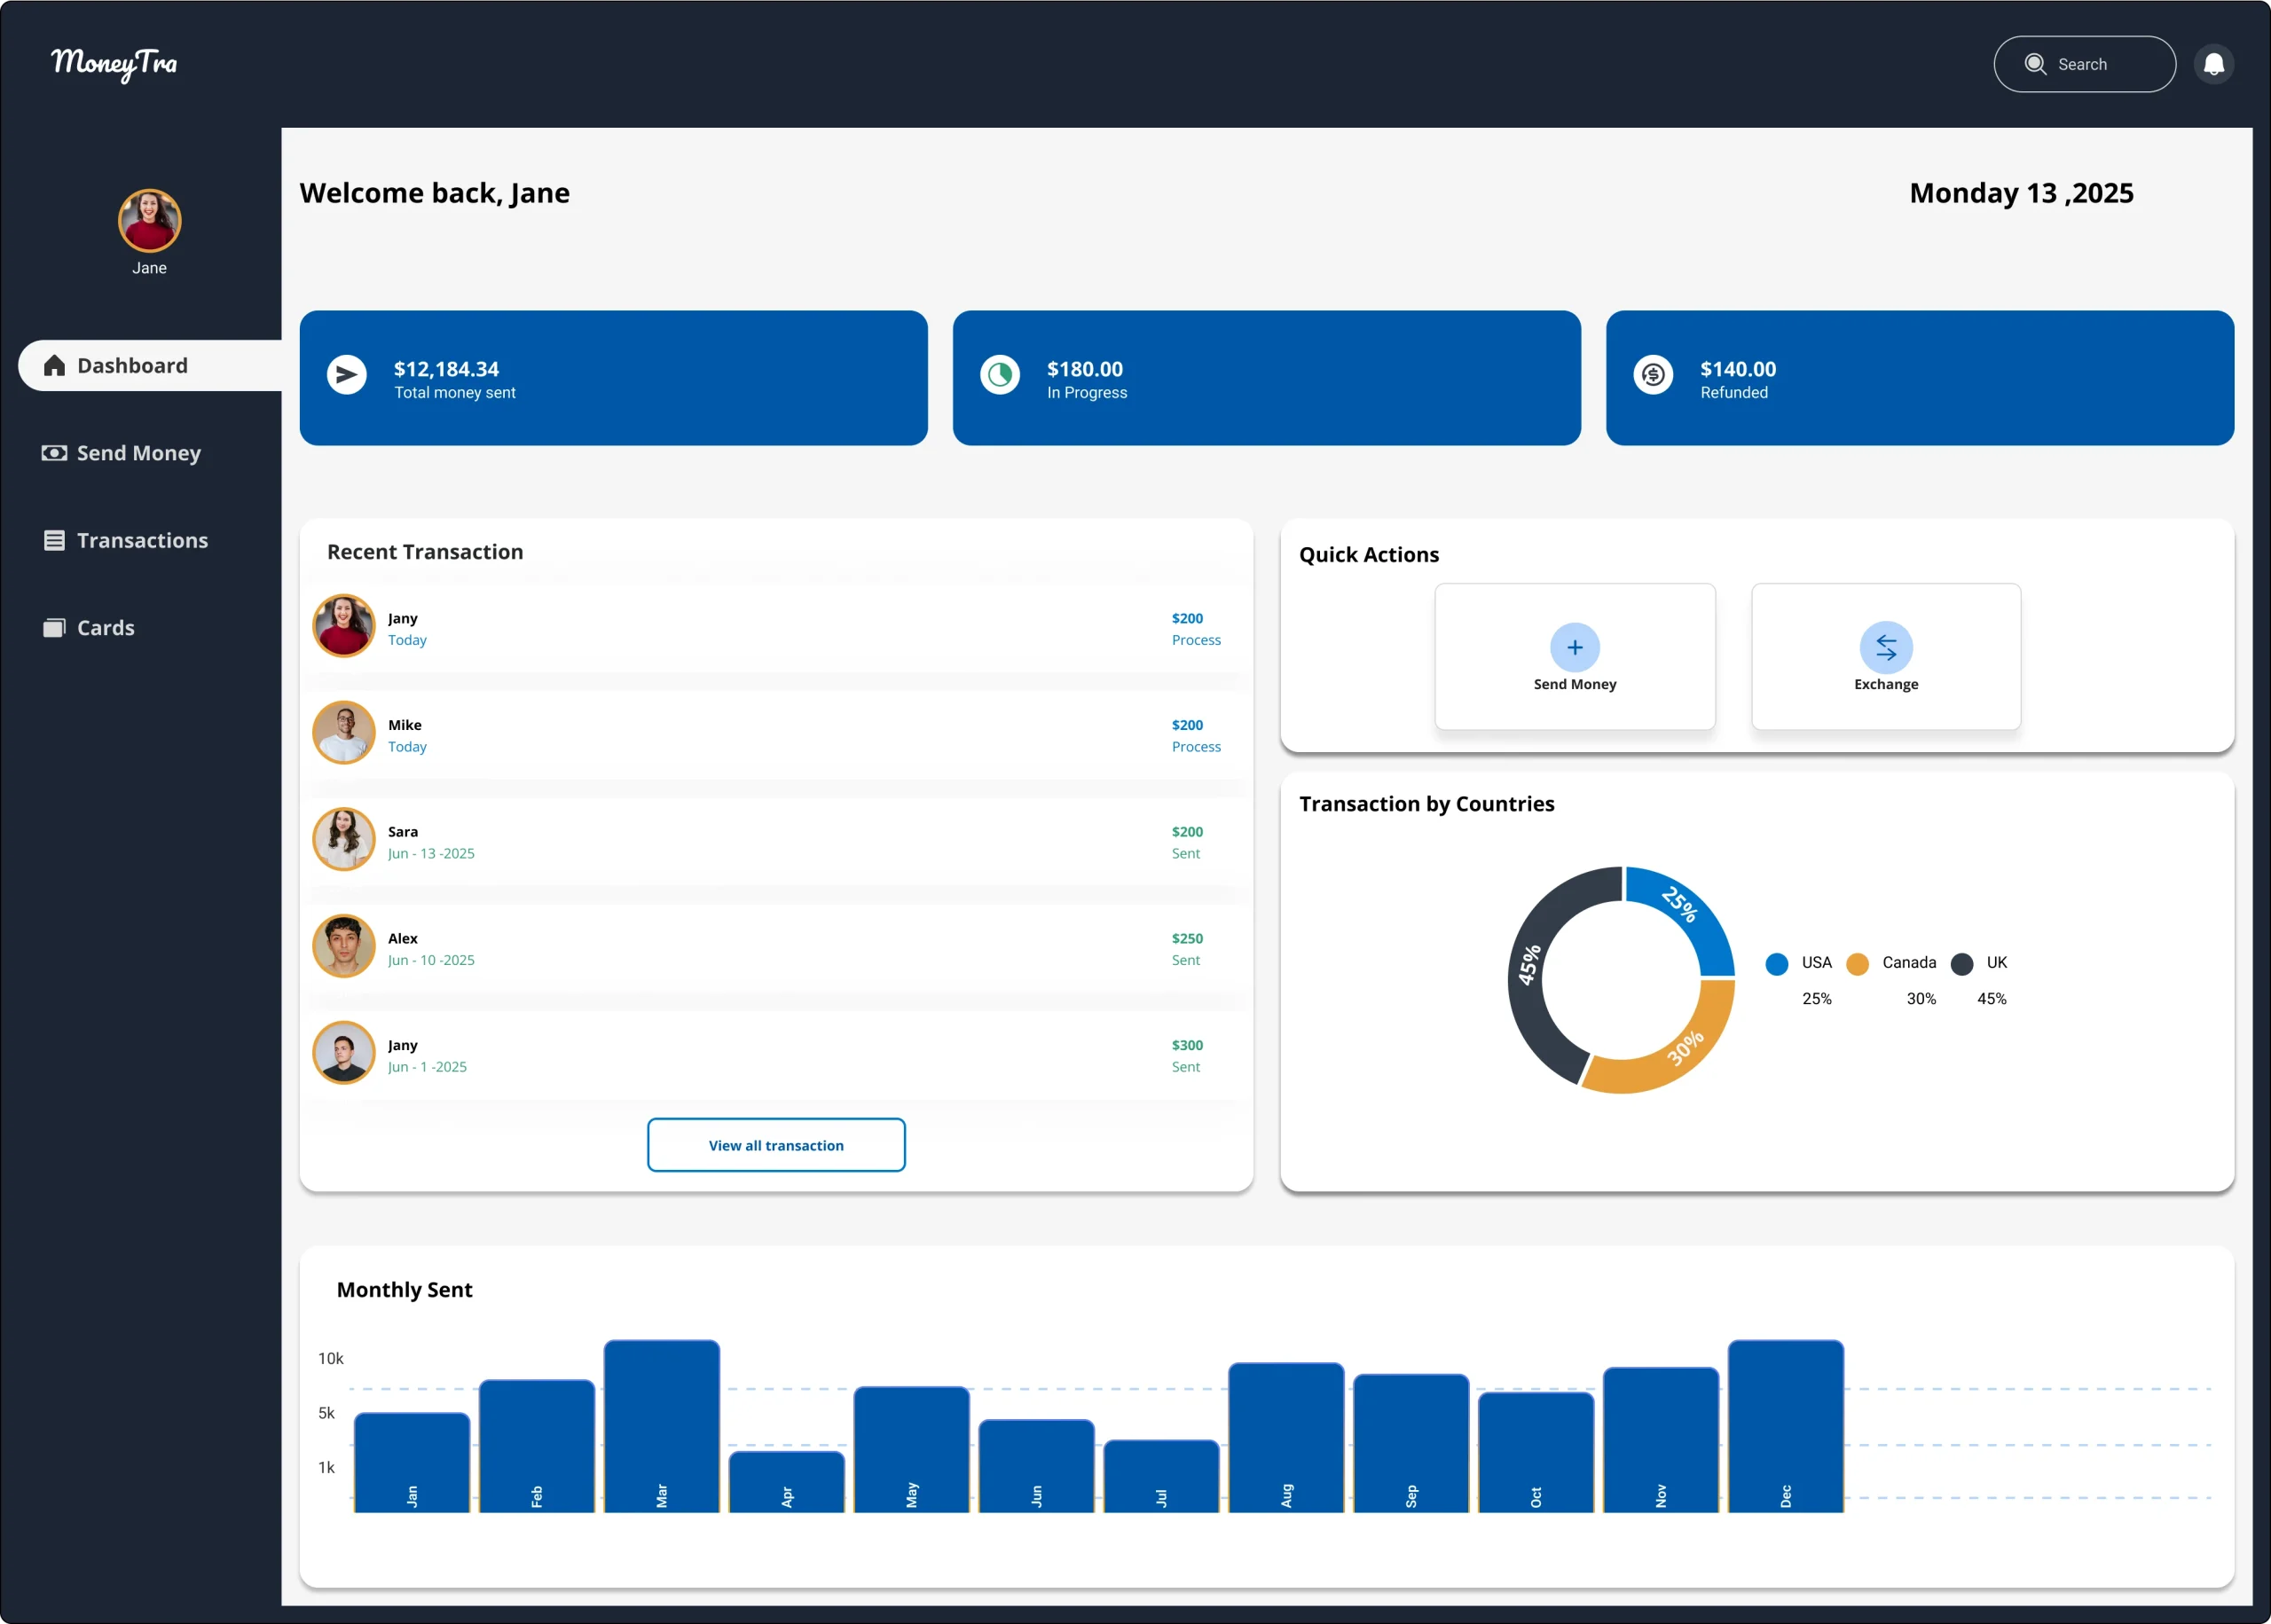2271x1624 pixels.
Task: Click the plus icon for Send Money
Action: pyautogui.click(x=1574, y=647)
